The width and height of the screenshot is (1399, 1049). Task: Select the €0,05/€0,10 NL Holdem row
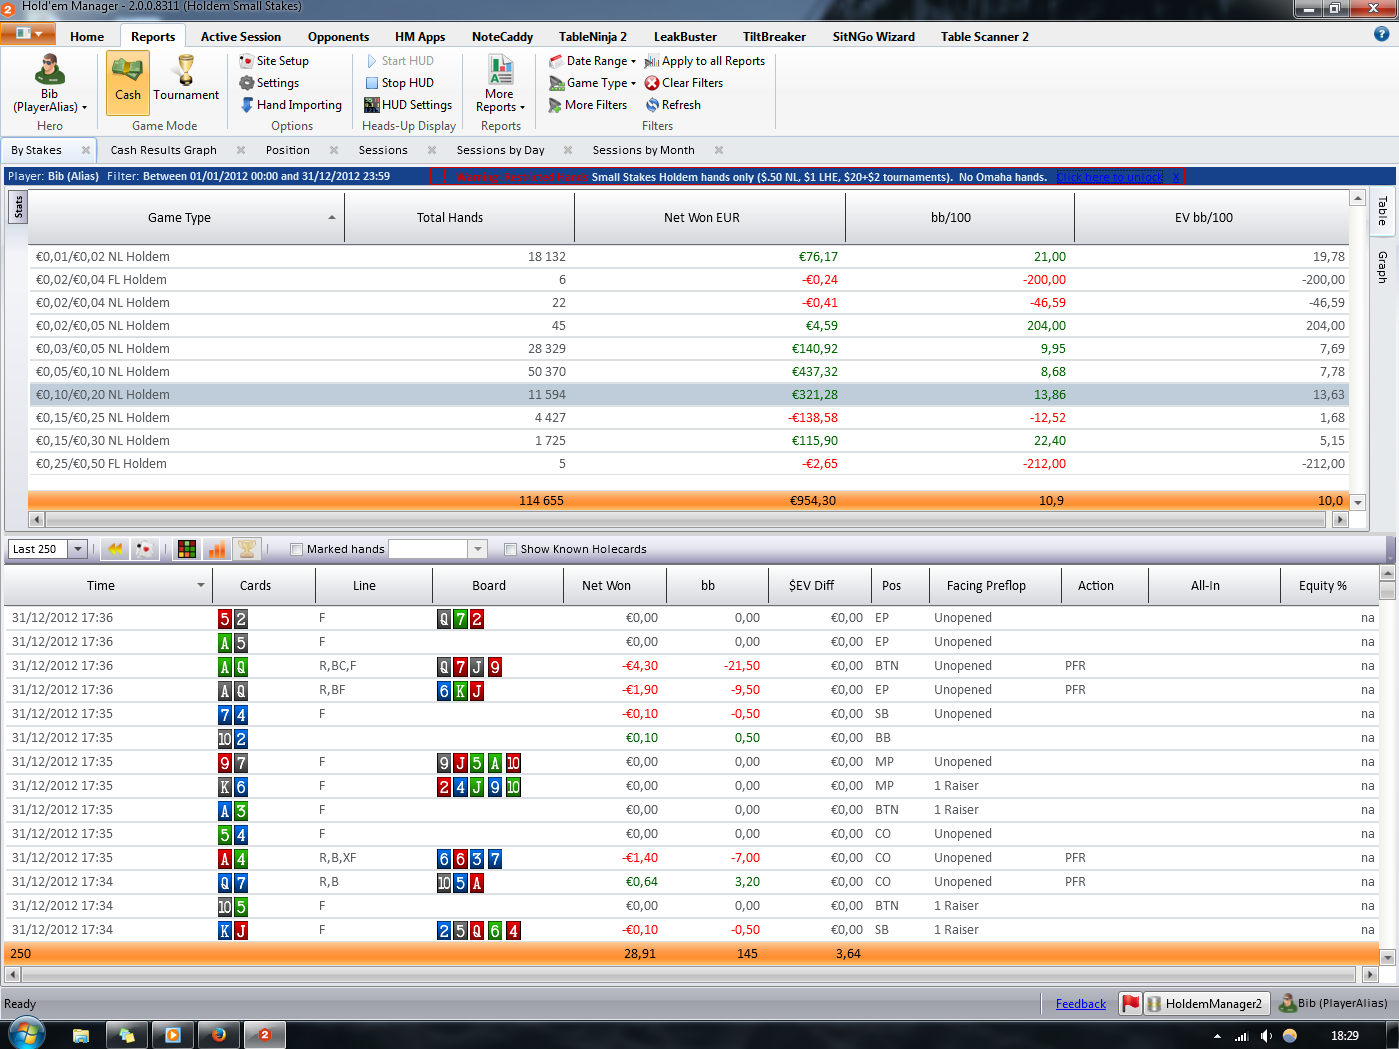coord(689,372)
